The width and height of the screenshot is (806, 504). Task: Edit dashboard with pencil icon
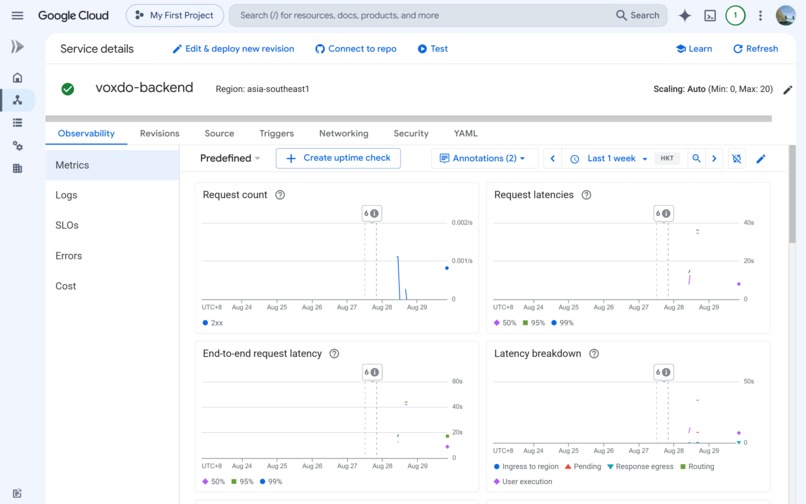pos(761,159)
